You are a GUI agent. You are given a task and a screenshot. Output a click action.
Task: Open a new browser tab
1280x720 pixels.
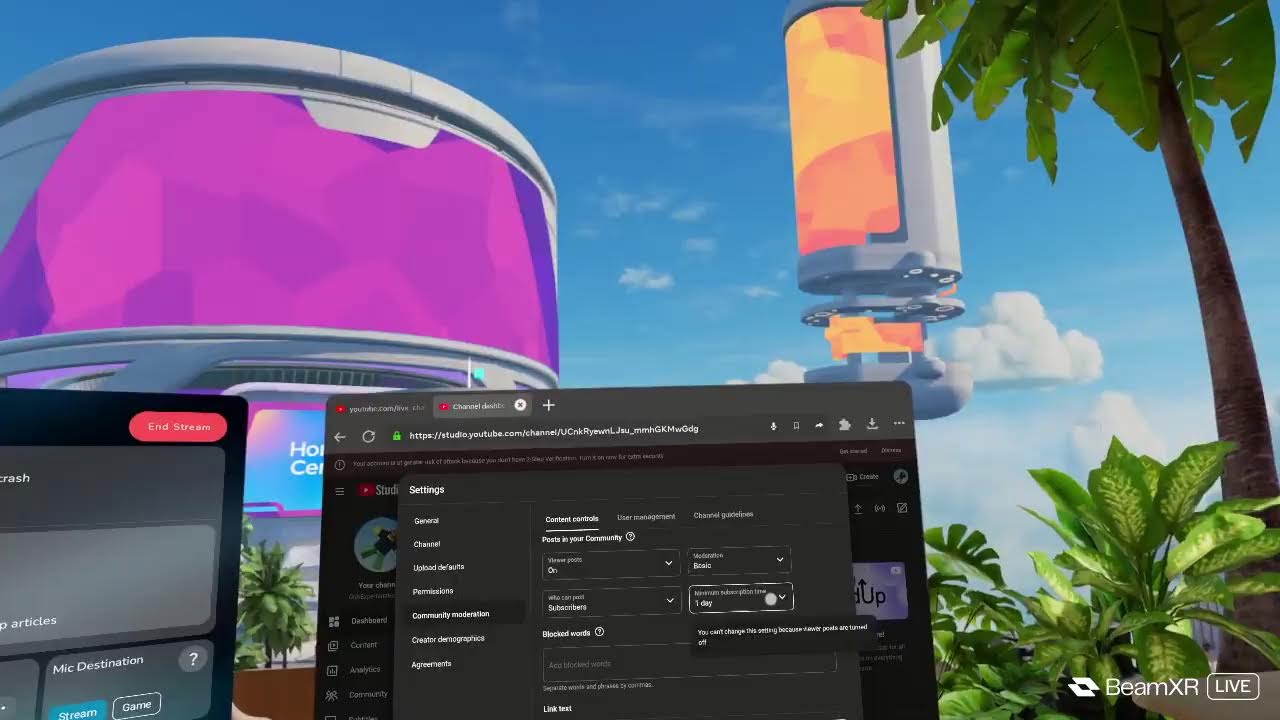[x=548, y=405]
